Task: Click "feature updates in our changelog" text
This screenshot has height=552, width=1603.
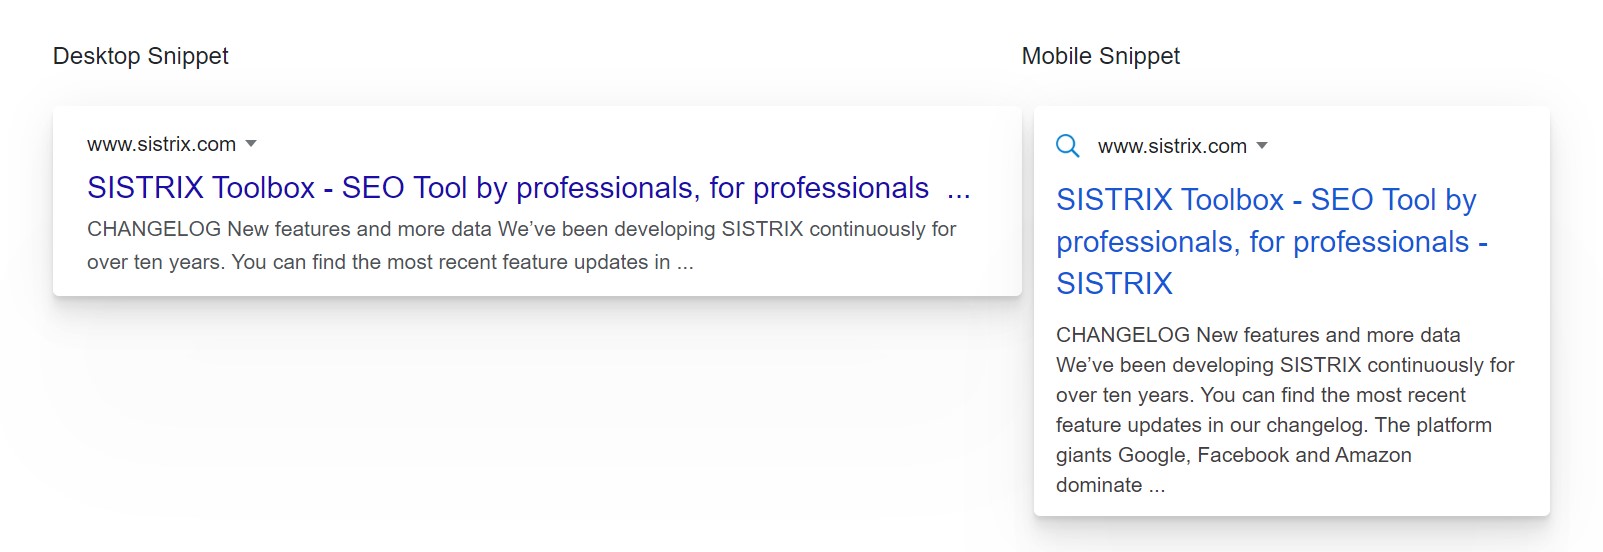Action: (x=1210, y=425)
